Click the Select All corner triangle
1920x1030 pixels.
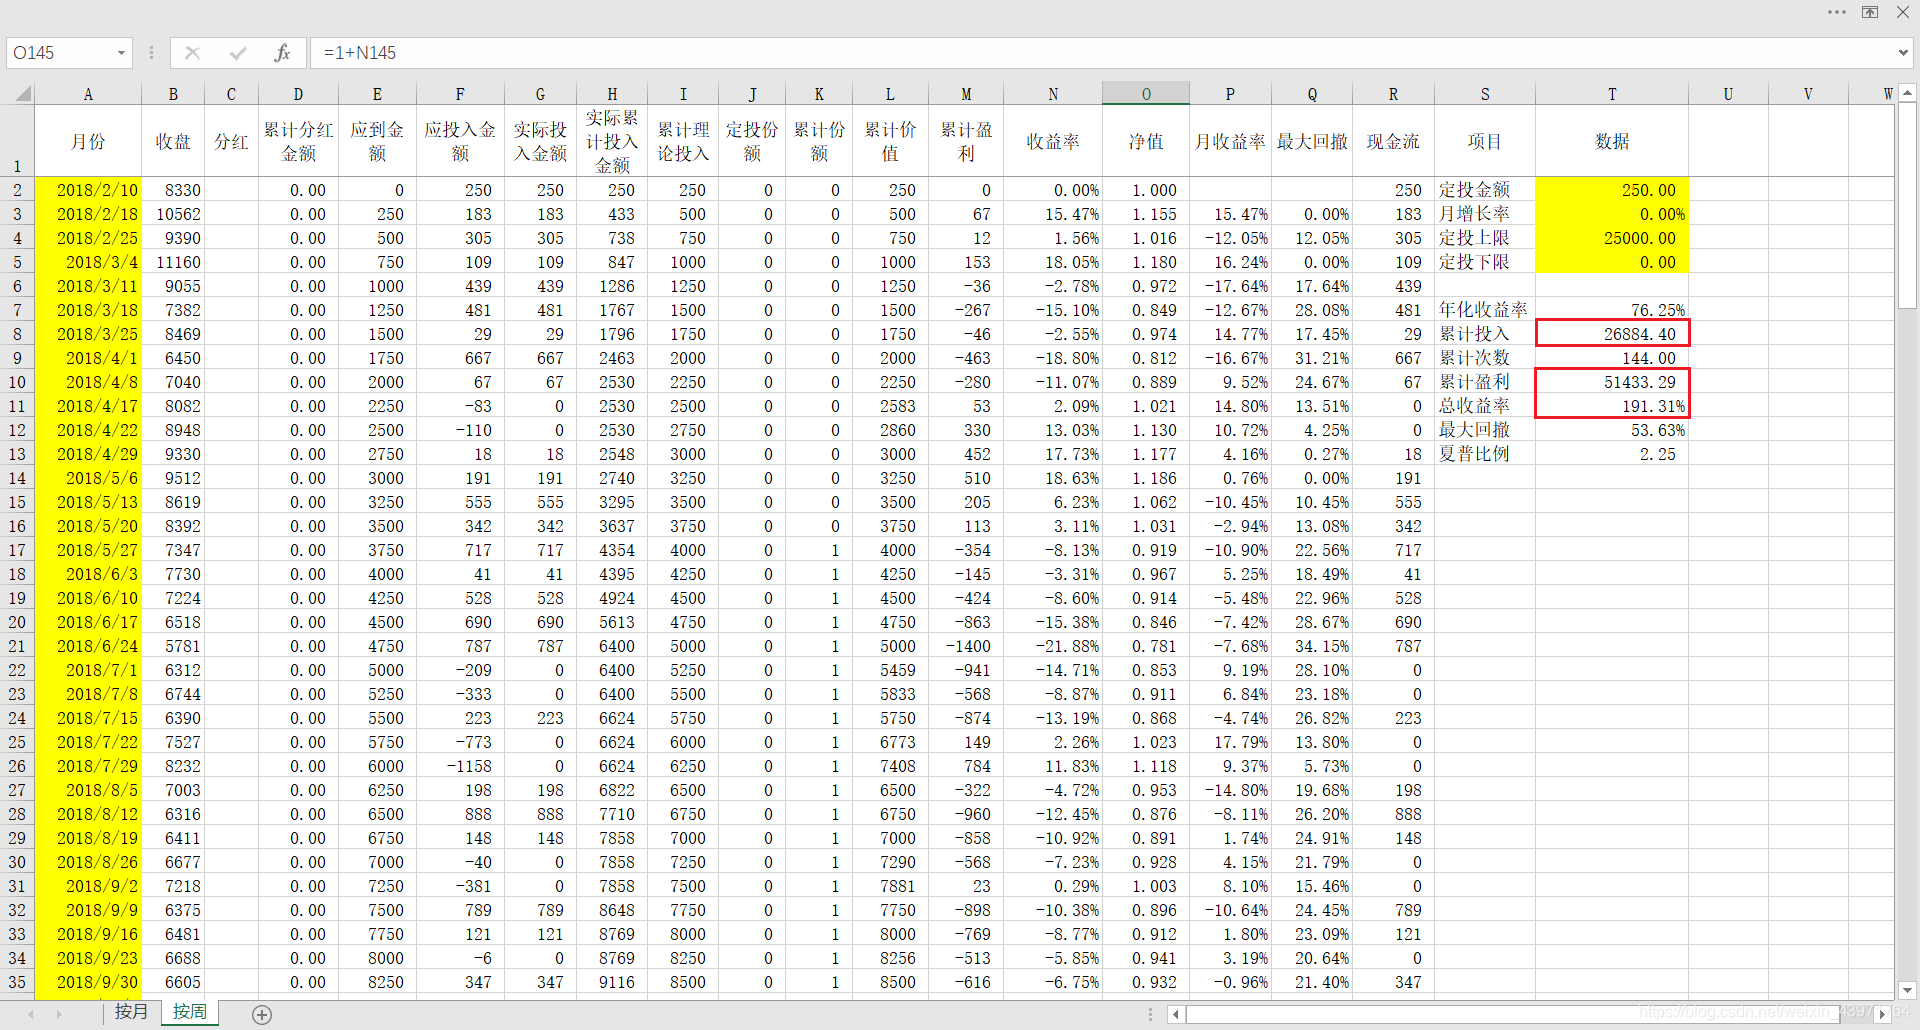[x=22, y=94]
